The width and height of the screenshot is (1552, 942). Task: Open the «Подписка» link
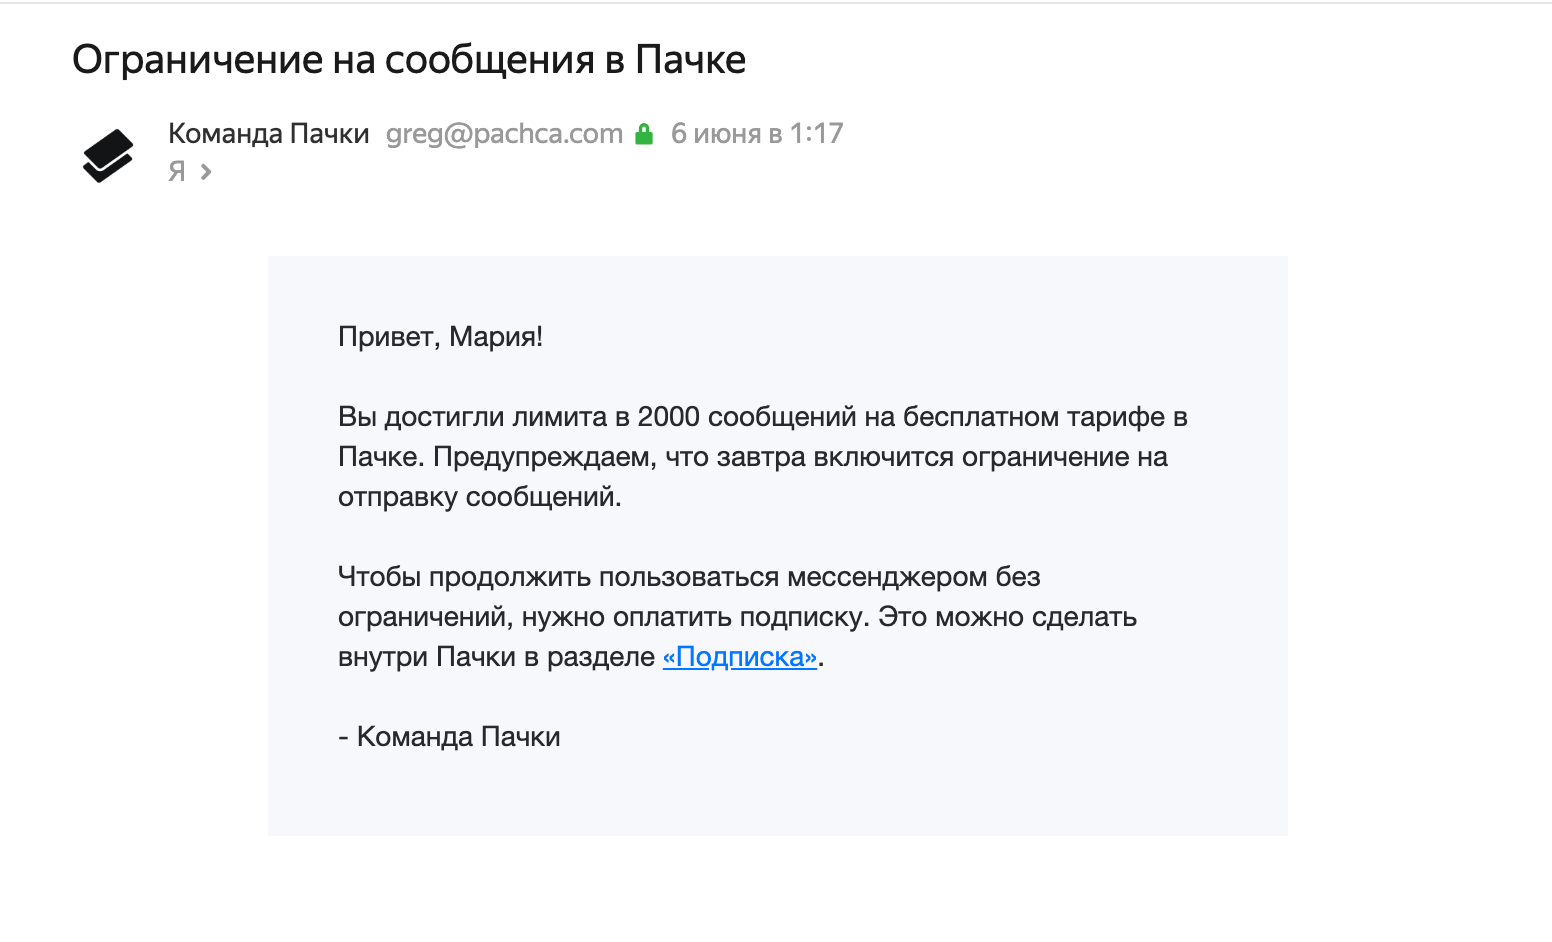(740, 657)
